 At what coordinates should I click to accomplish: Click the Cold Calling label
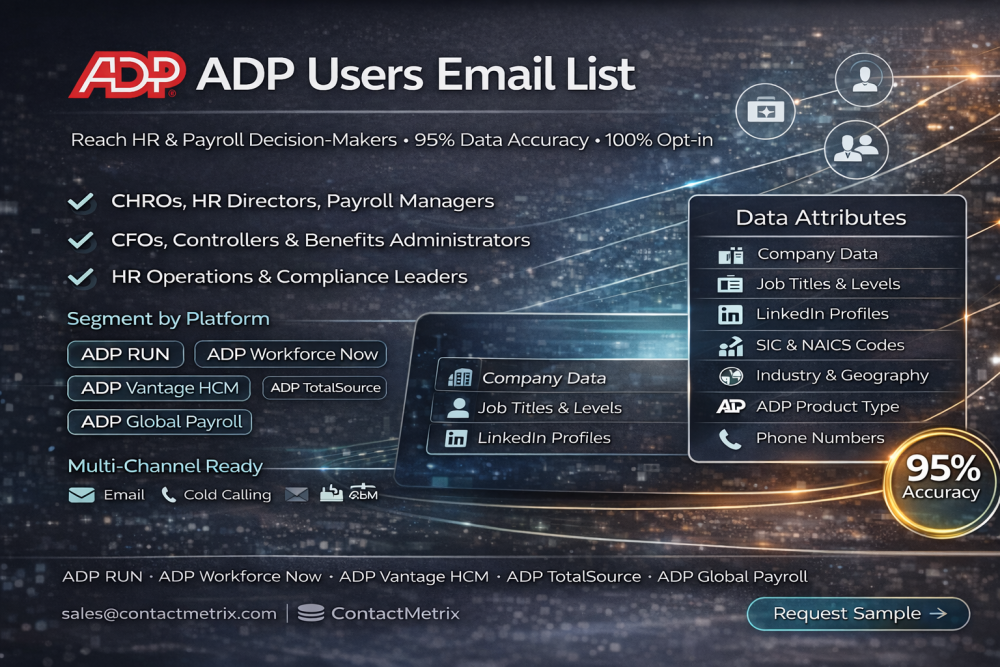click(227, 495)
